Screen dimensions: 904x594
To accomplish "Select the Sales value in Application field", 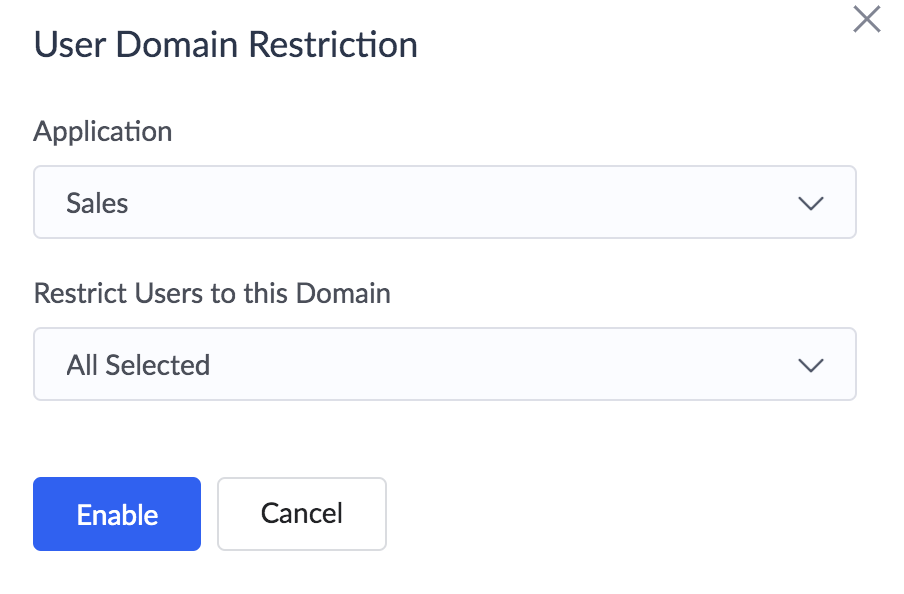I will [97, 203].
